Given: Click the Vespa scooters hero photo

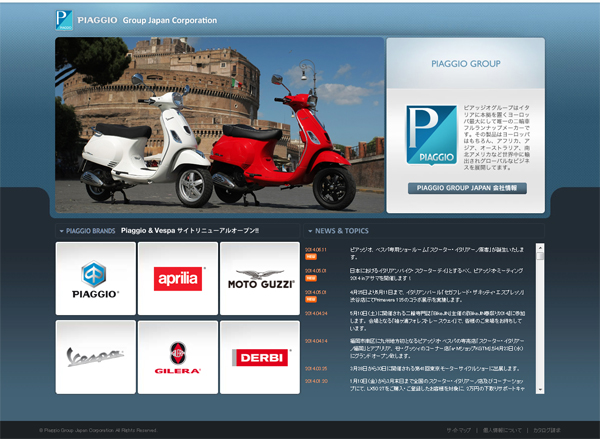Looking at the screenshot, I should click(x=220, y=125).
